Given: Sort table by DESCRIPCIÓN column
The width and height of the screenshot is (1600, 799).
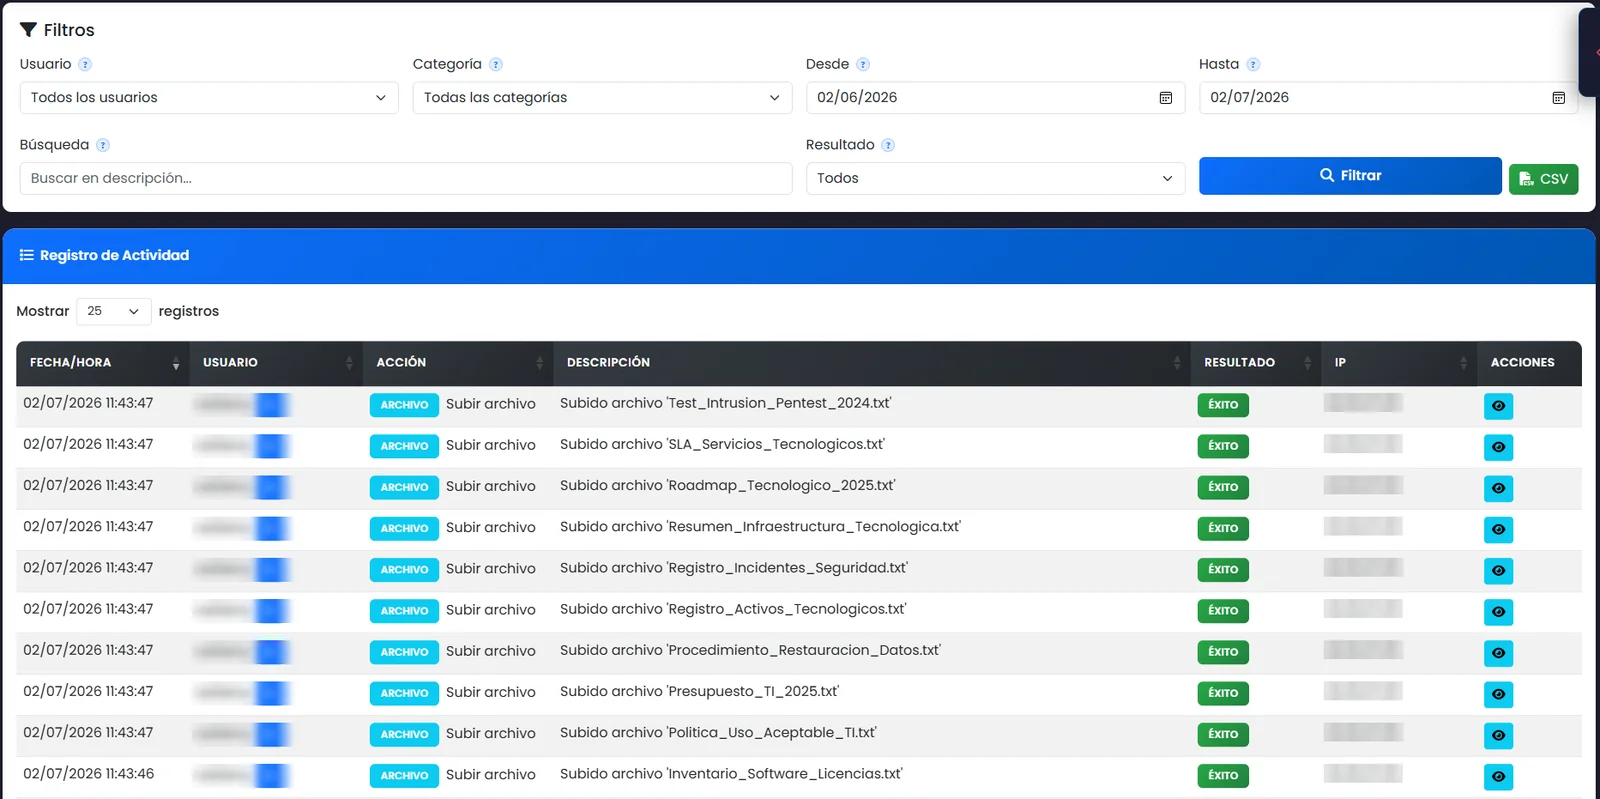Looking at the screenshot, I should coord(872,363).
